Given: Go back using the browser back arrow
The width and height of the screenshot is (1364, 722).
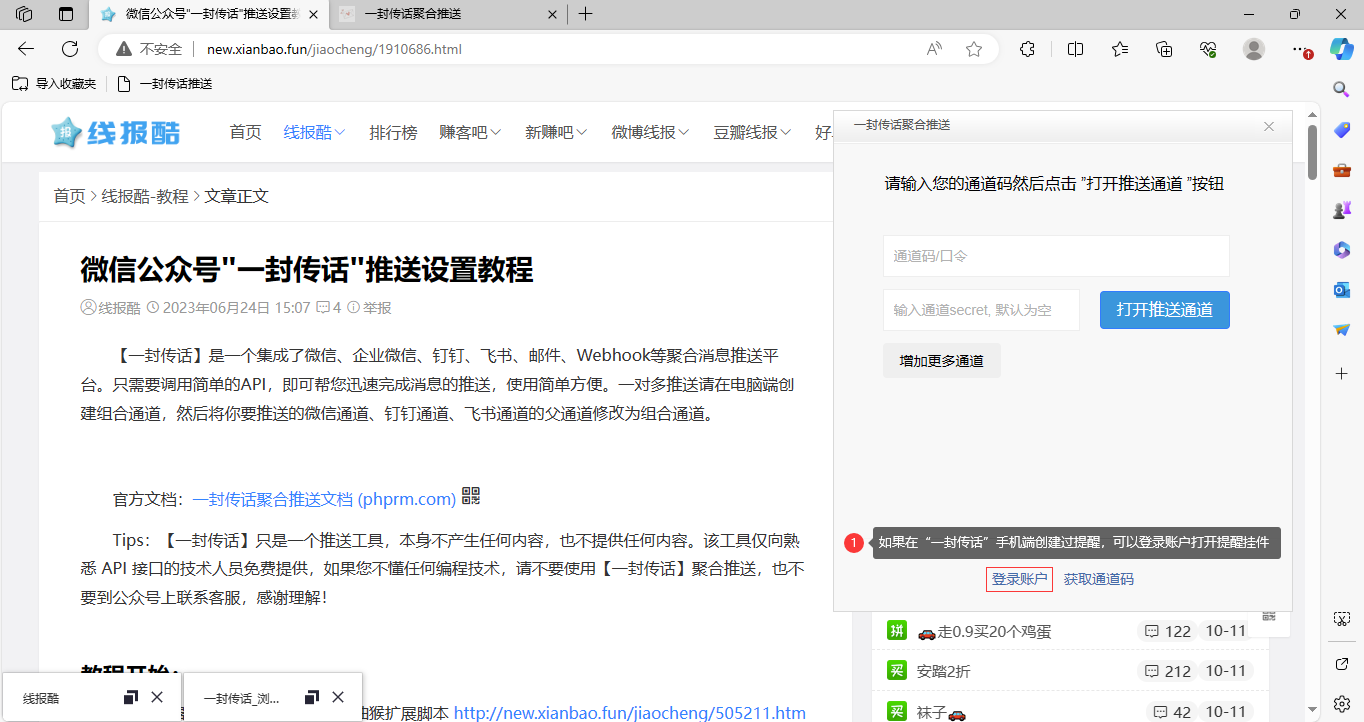Looking at the screenshot, I should tap(26, 49).
